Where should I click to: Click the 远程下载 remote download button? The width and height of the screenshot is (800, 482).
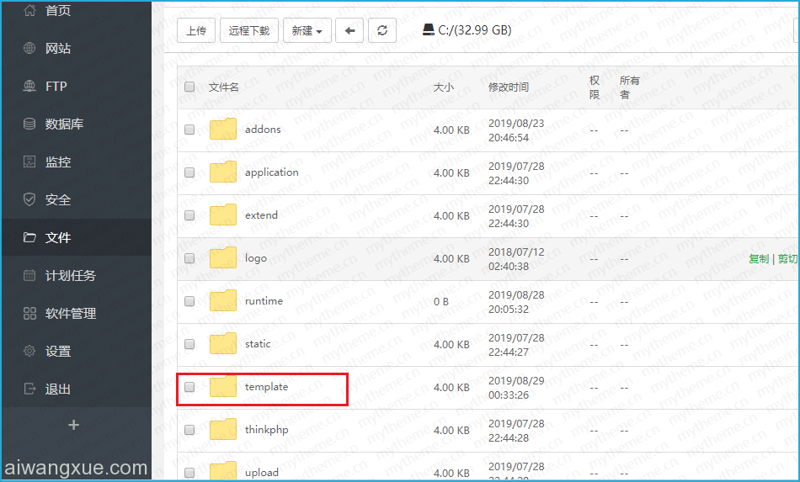[249, 31]
